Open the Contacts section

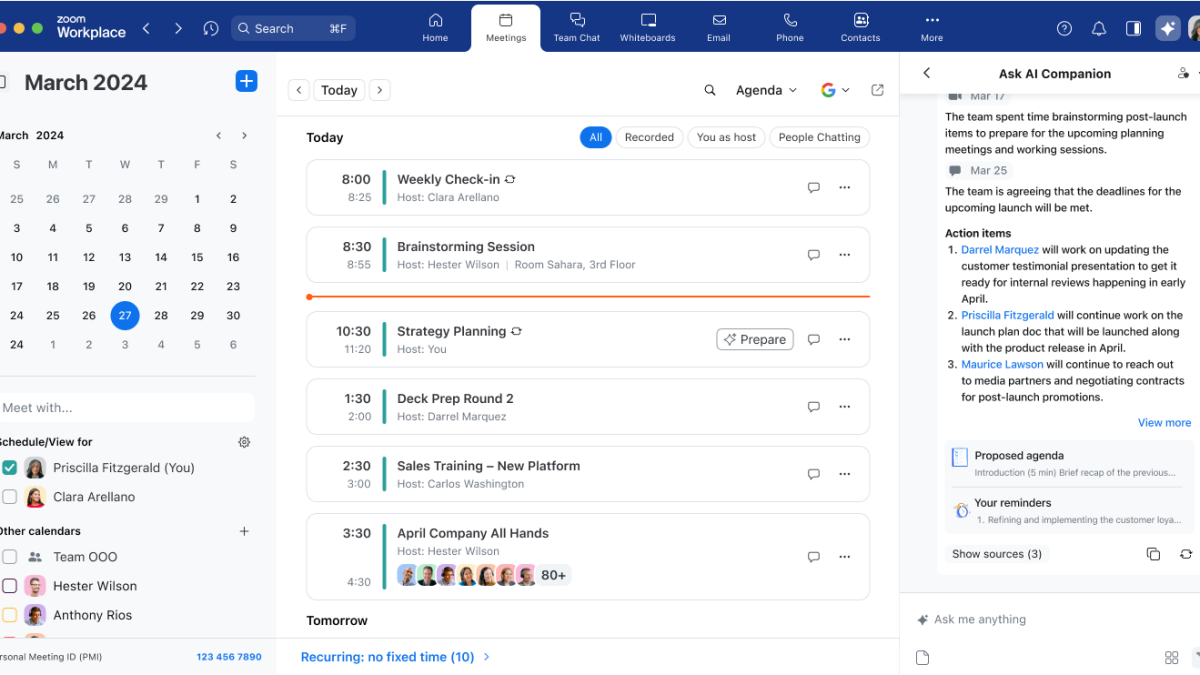860,27
